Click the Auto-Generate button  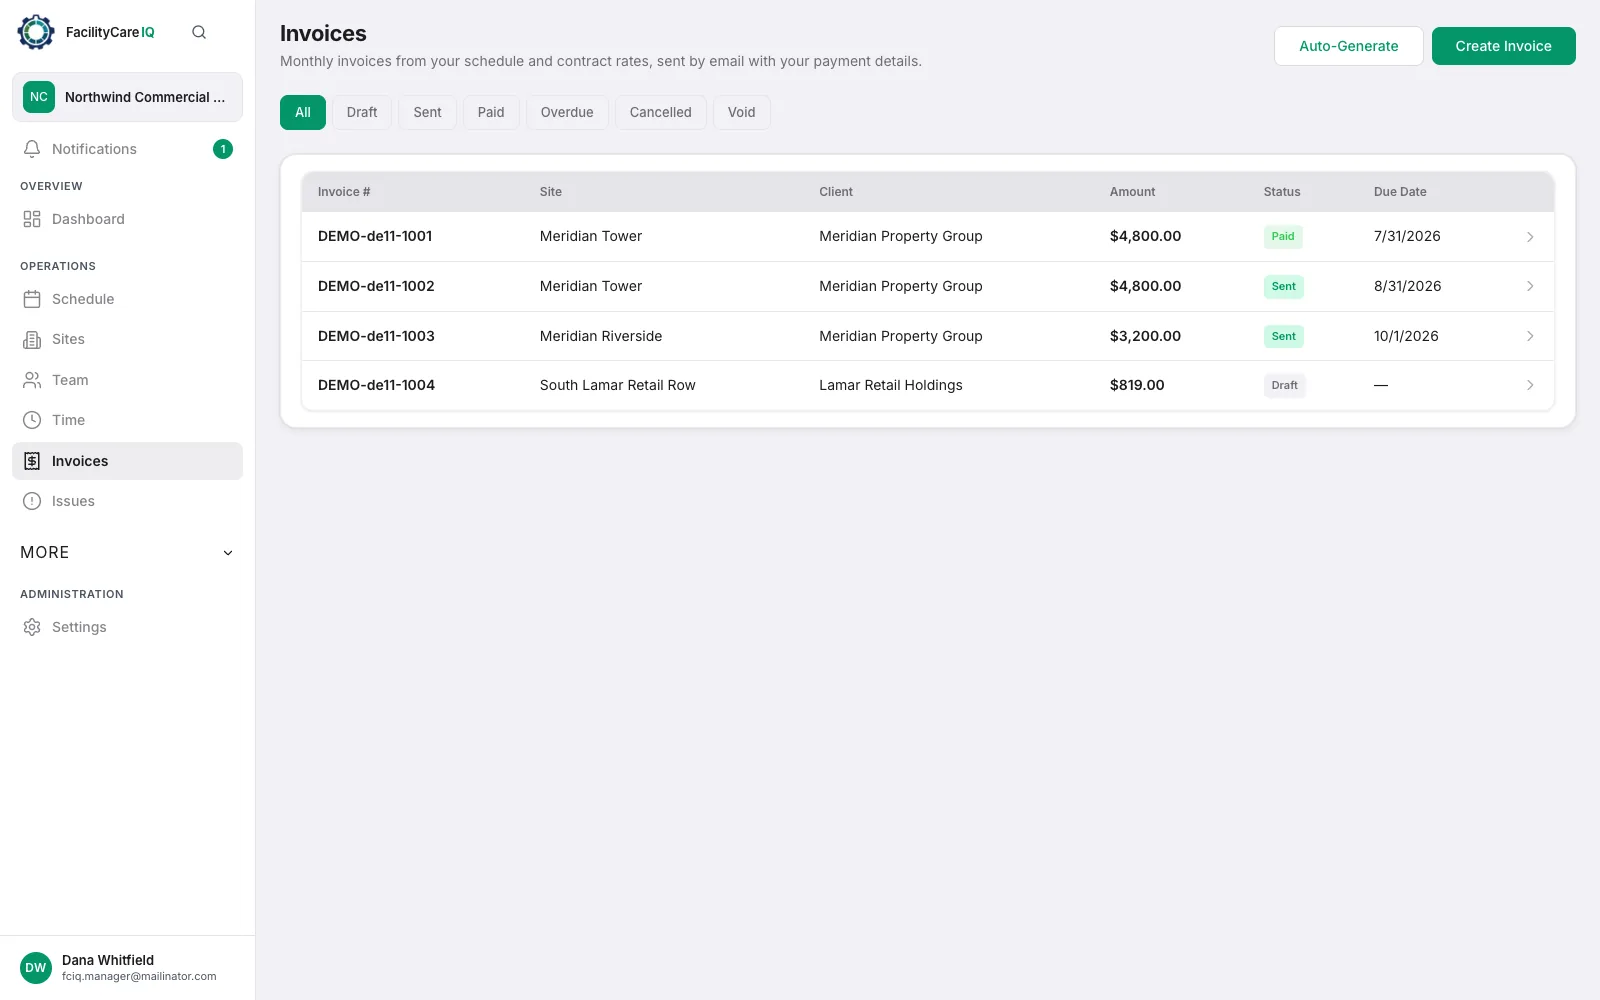[1348, 46]
